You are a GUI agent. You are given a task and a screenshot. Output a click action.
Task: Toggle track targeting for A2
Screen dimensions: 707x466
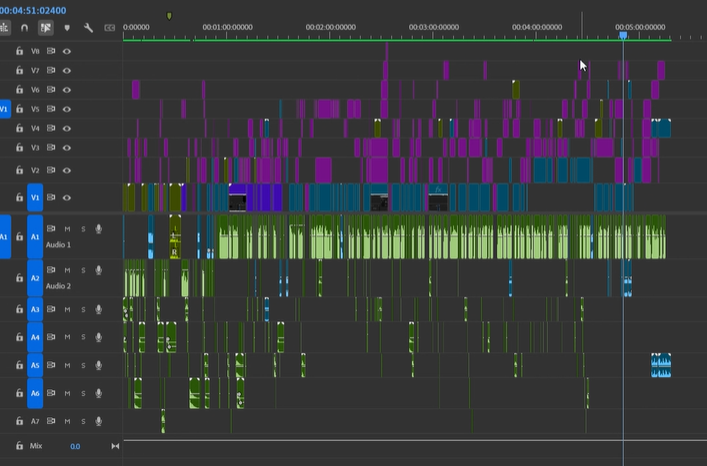35,278
